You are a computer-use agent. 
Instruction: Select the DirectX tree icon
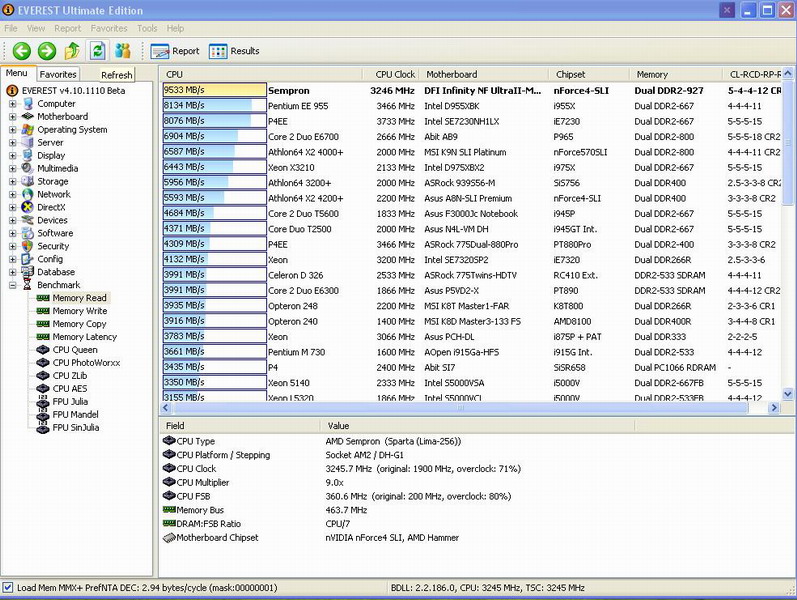tap(28, 207)
